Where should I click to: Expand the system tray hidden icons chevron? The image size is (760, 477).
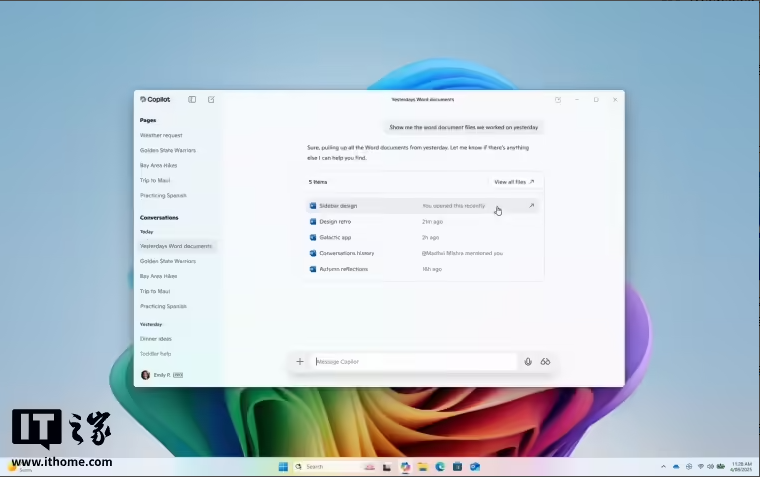(663, 467)
